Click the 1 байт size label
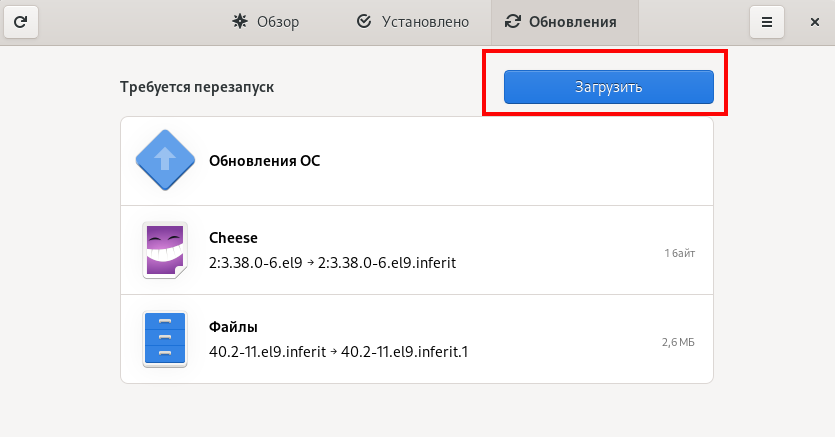This screenshot has height=437, width=835. tap(679, 253)
